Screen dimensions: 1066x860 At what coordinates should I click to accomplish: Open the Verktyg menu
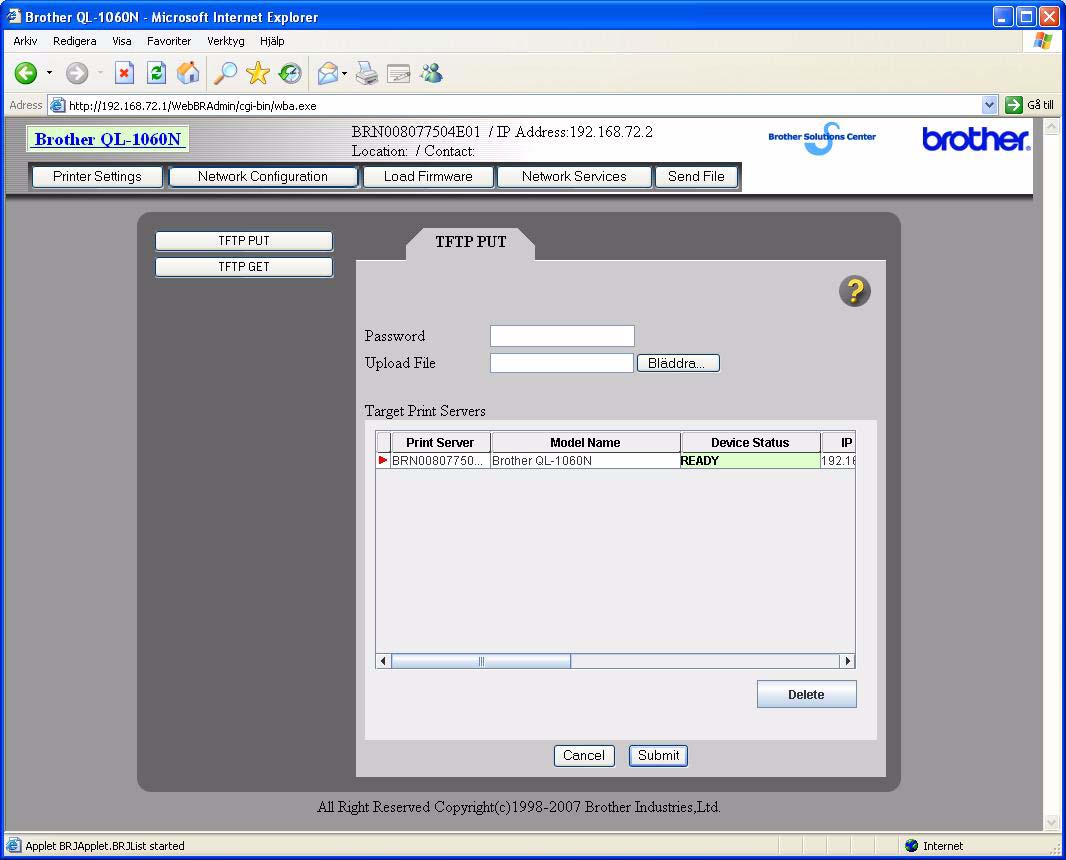(226, 41)
